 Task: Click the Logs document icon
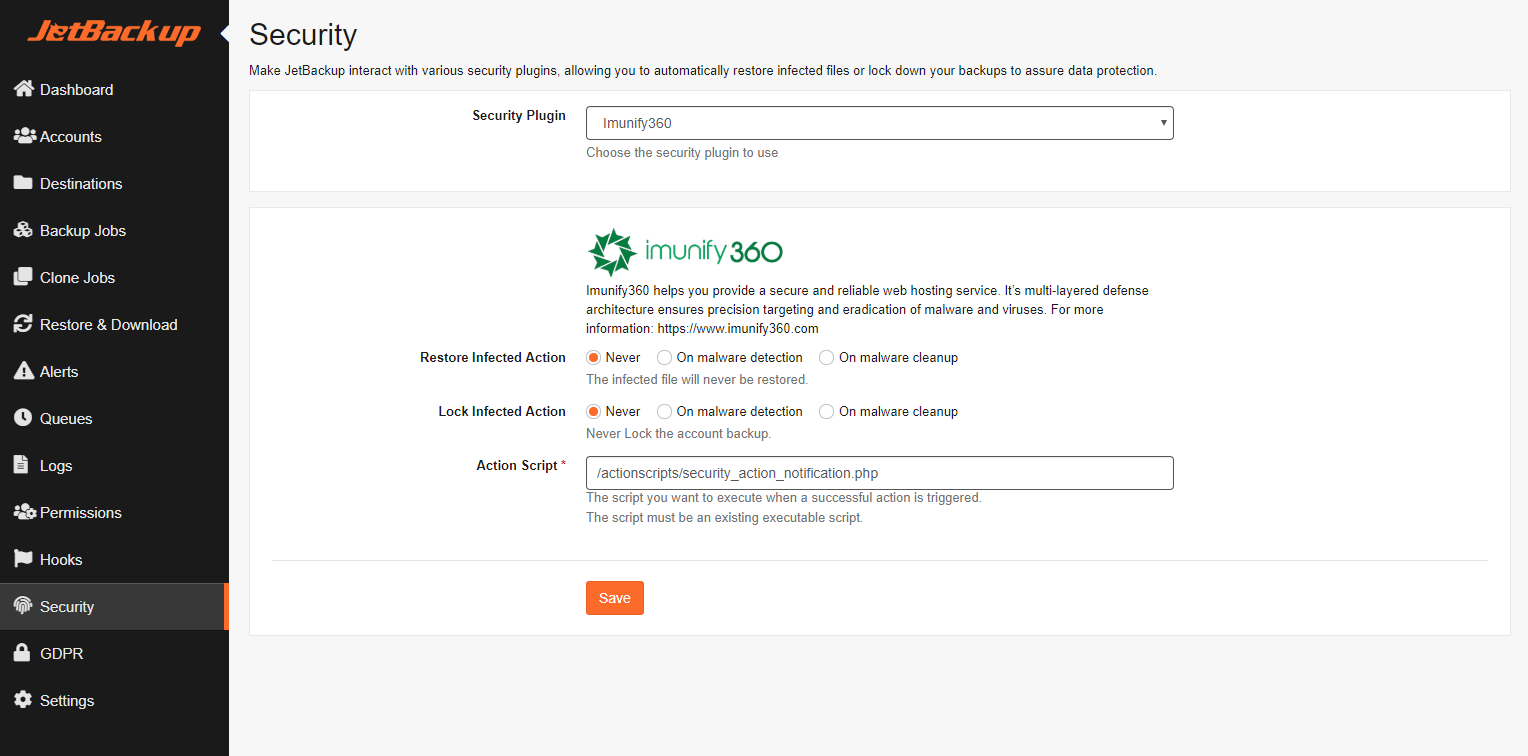pos(20,465)
